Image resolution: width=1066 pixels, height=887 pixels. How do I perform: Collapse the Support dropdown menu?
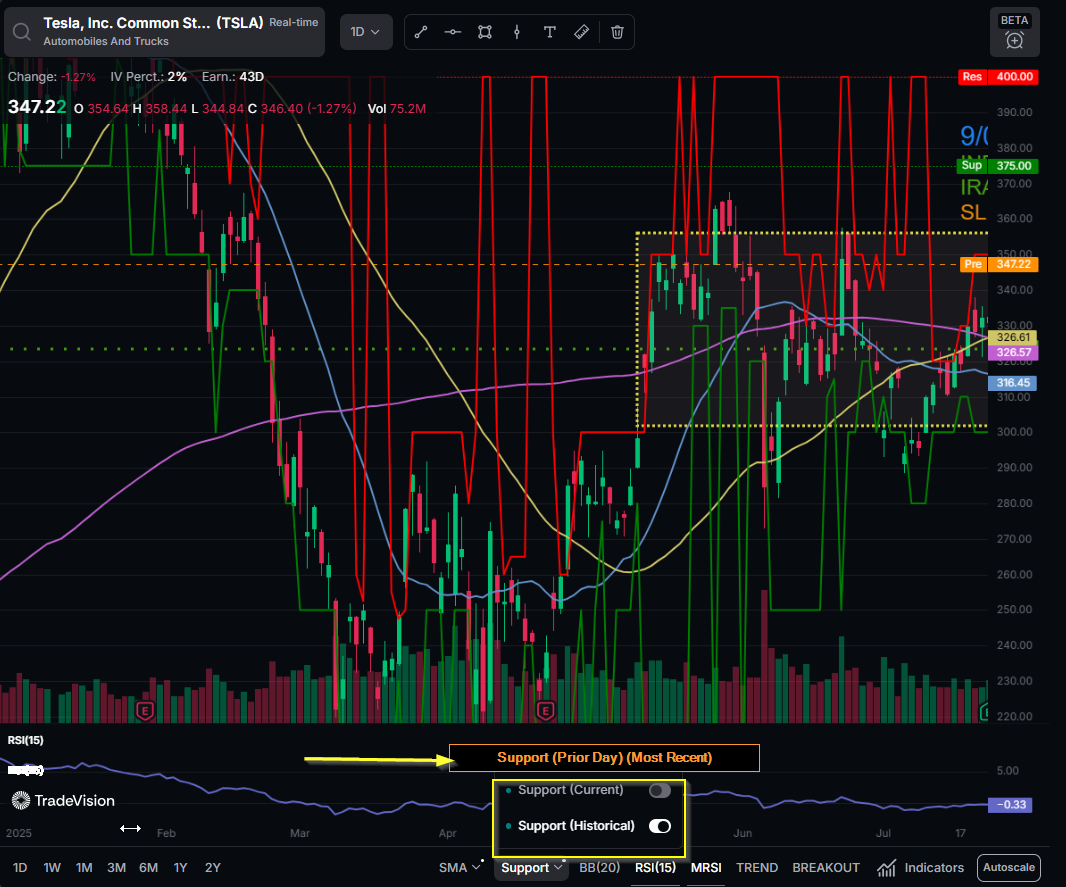coord(532,867)
